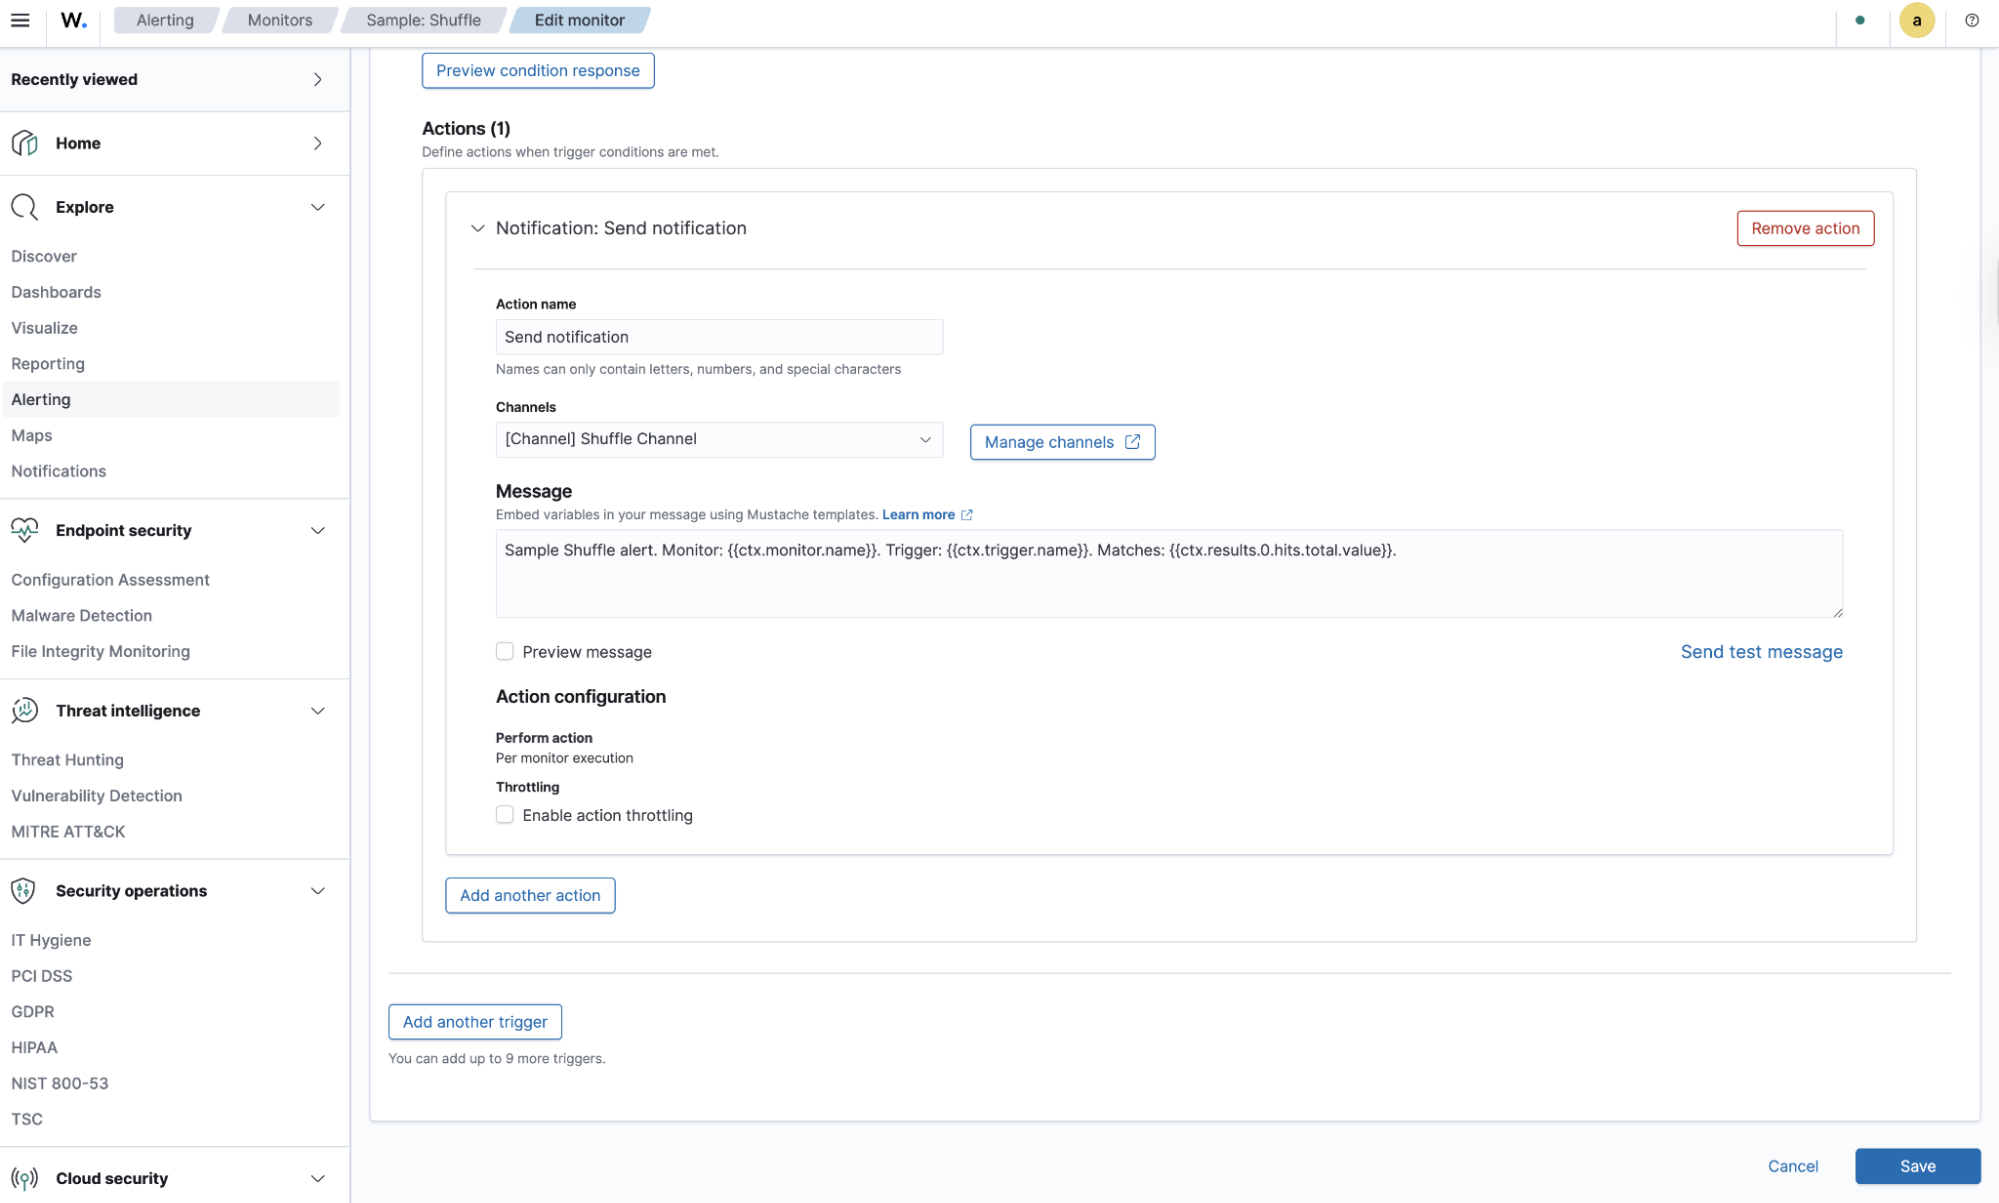The height and width of the screenshot is (1203, 1999).
Task: Open Visualize in the sidebar
Action: 44,328
